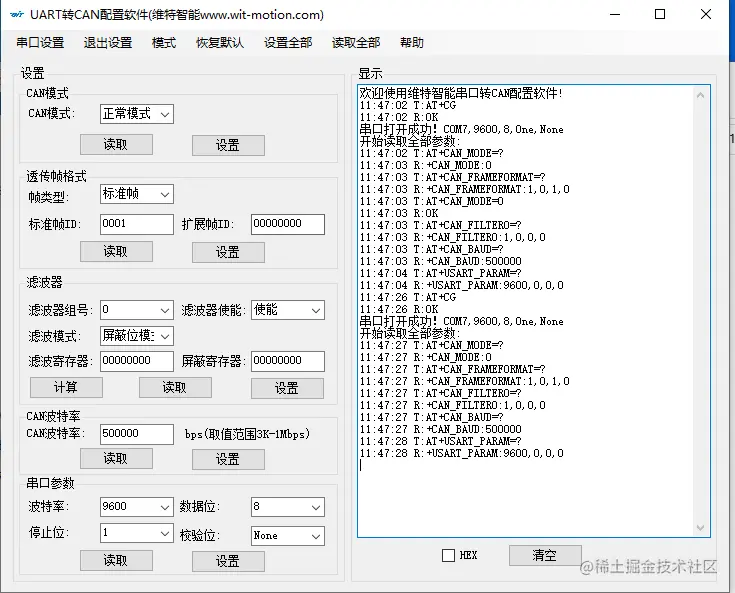
Task: Click 设置 button in CAN波特率 group
Action: tap(228, 459)
